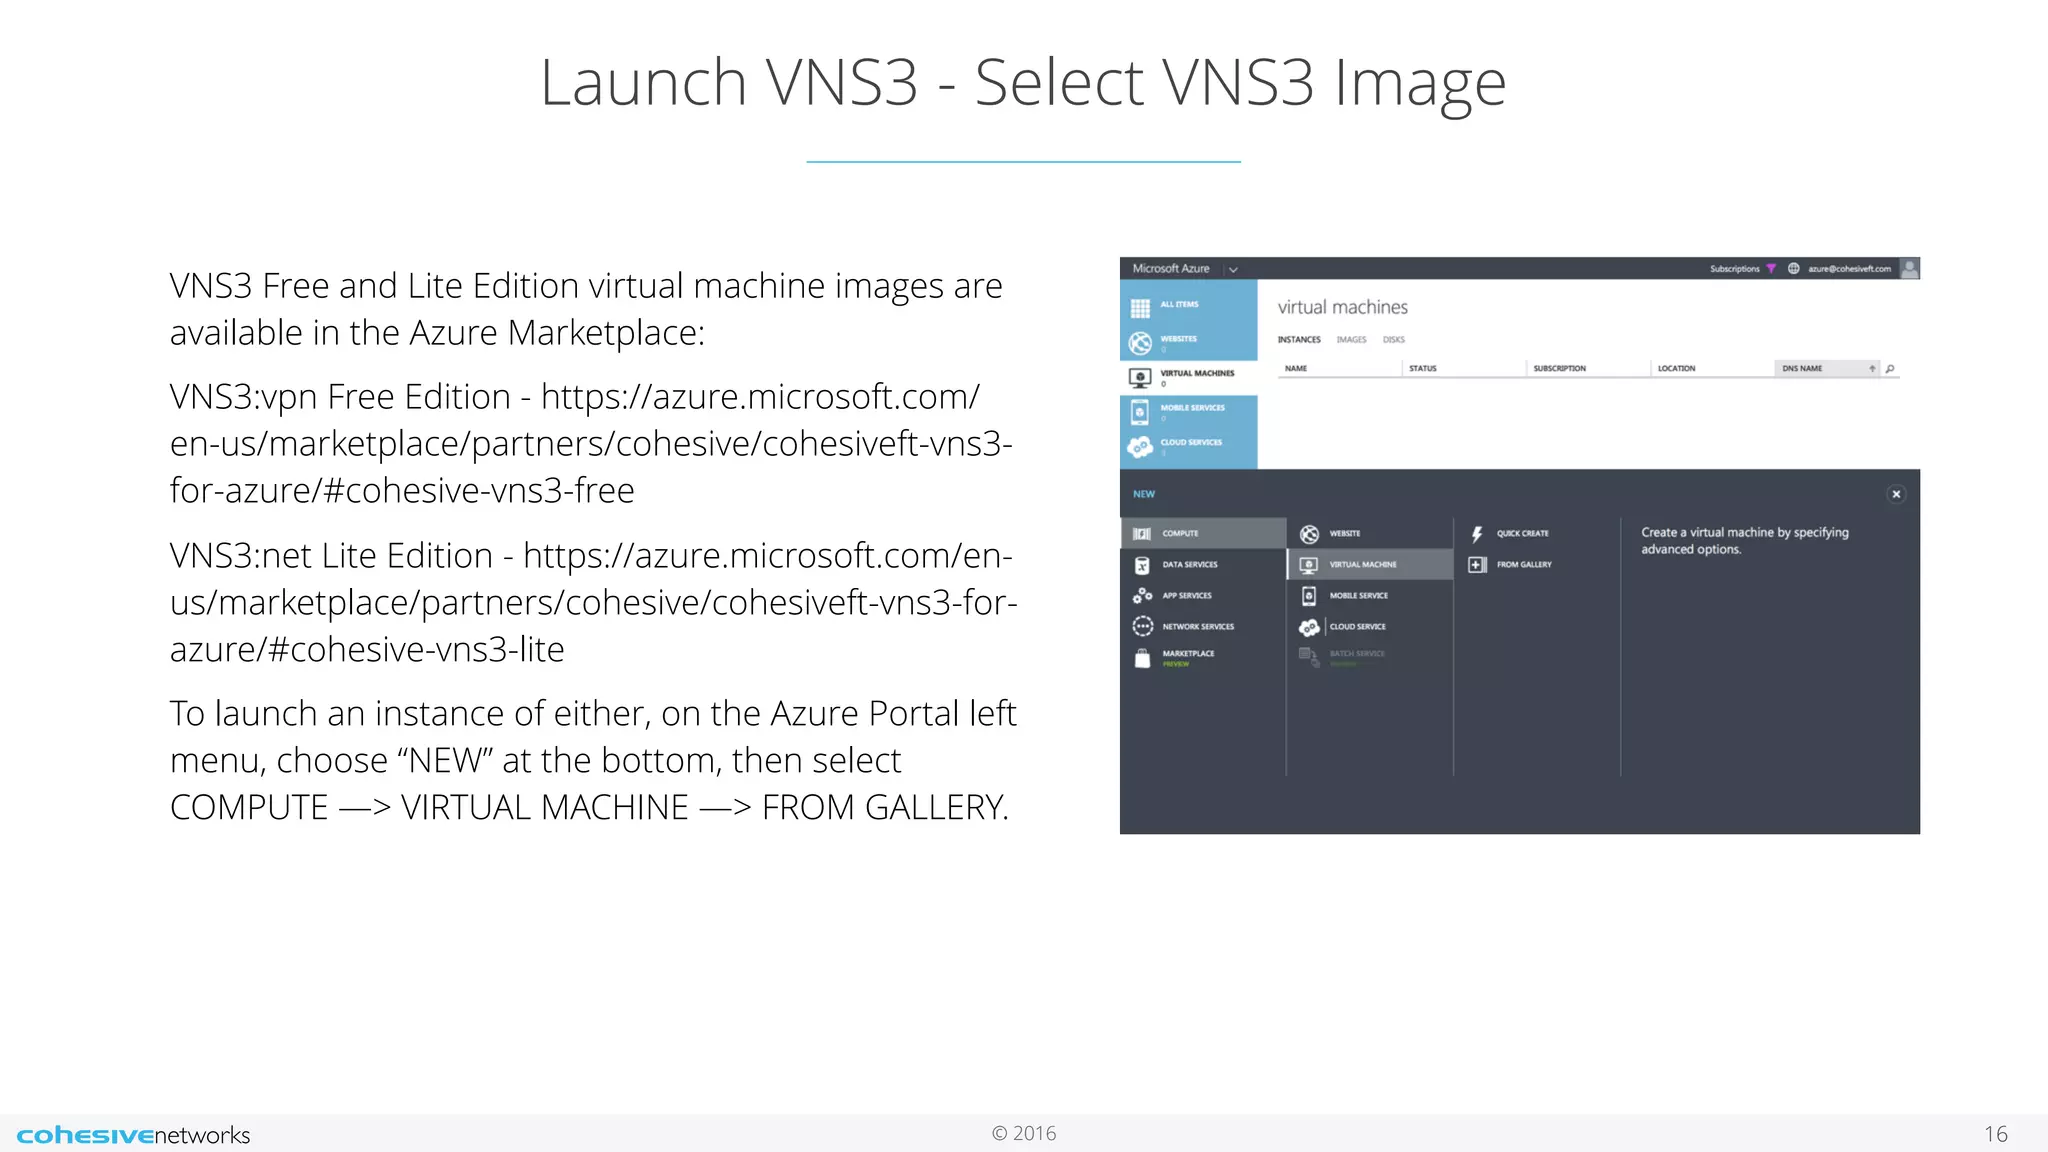The image size is (2048, 1152).
Task: Pick the Website globe icon in NEW panel
Action: click(x=1309, y=534)
